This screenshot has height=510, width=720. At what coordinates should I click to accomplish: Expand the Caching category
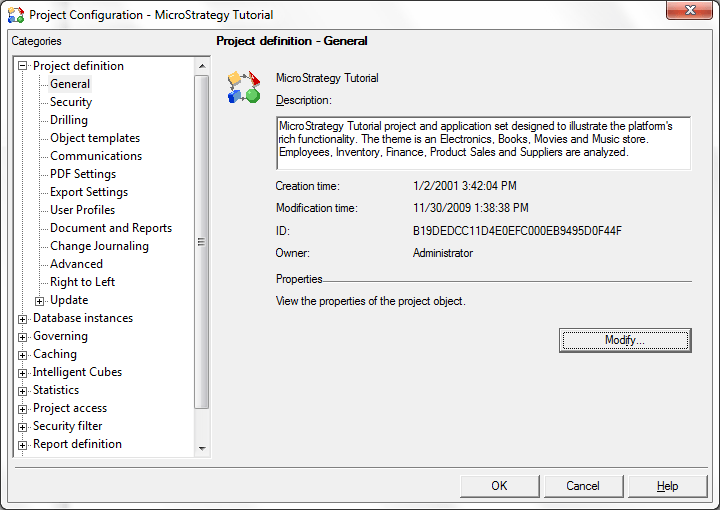pos(22,355)
